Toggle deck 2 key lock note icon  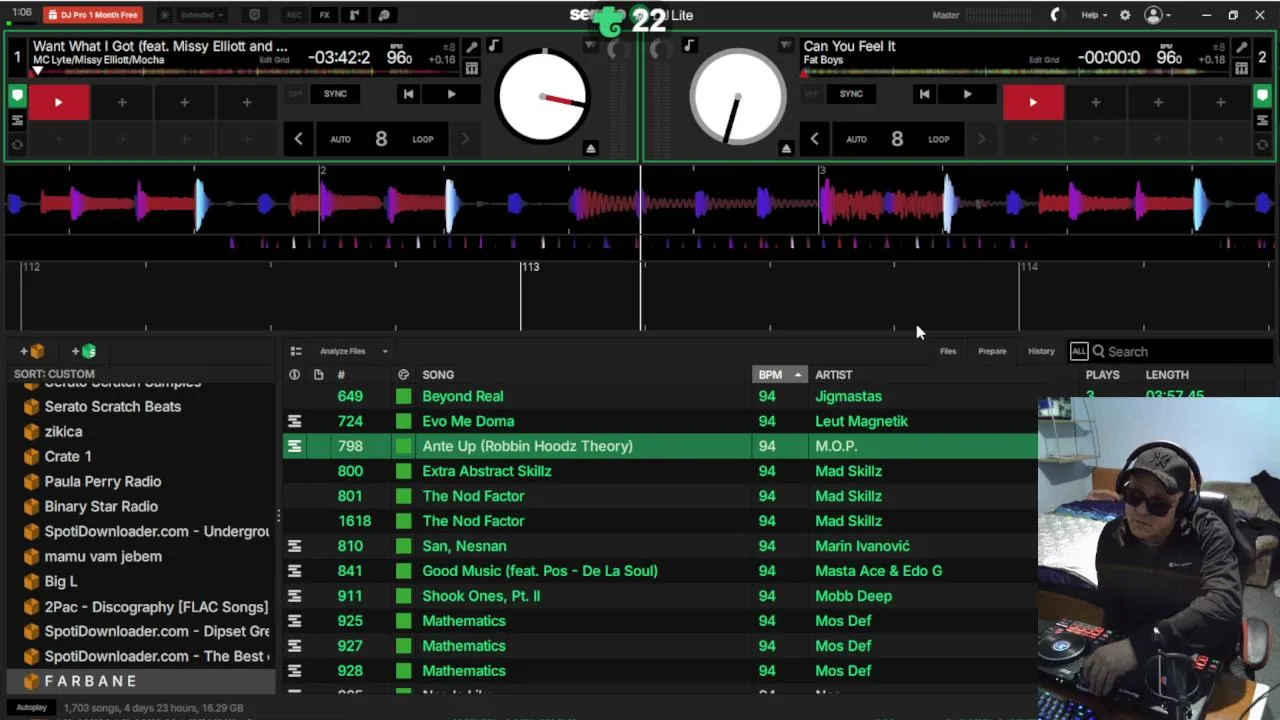pos(689,46)
